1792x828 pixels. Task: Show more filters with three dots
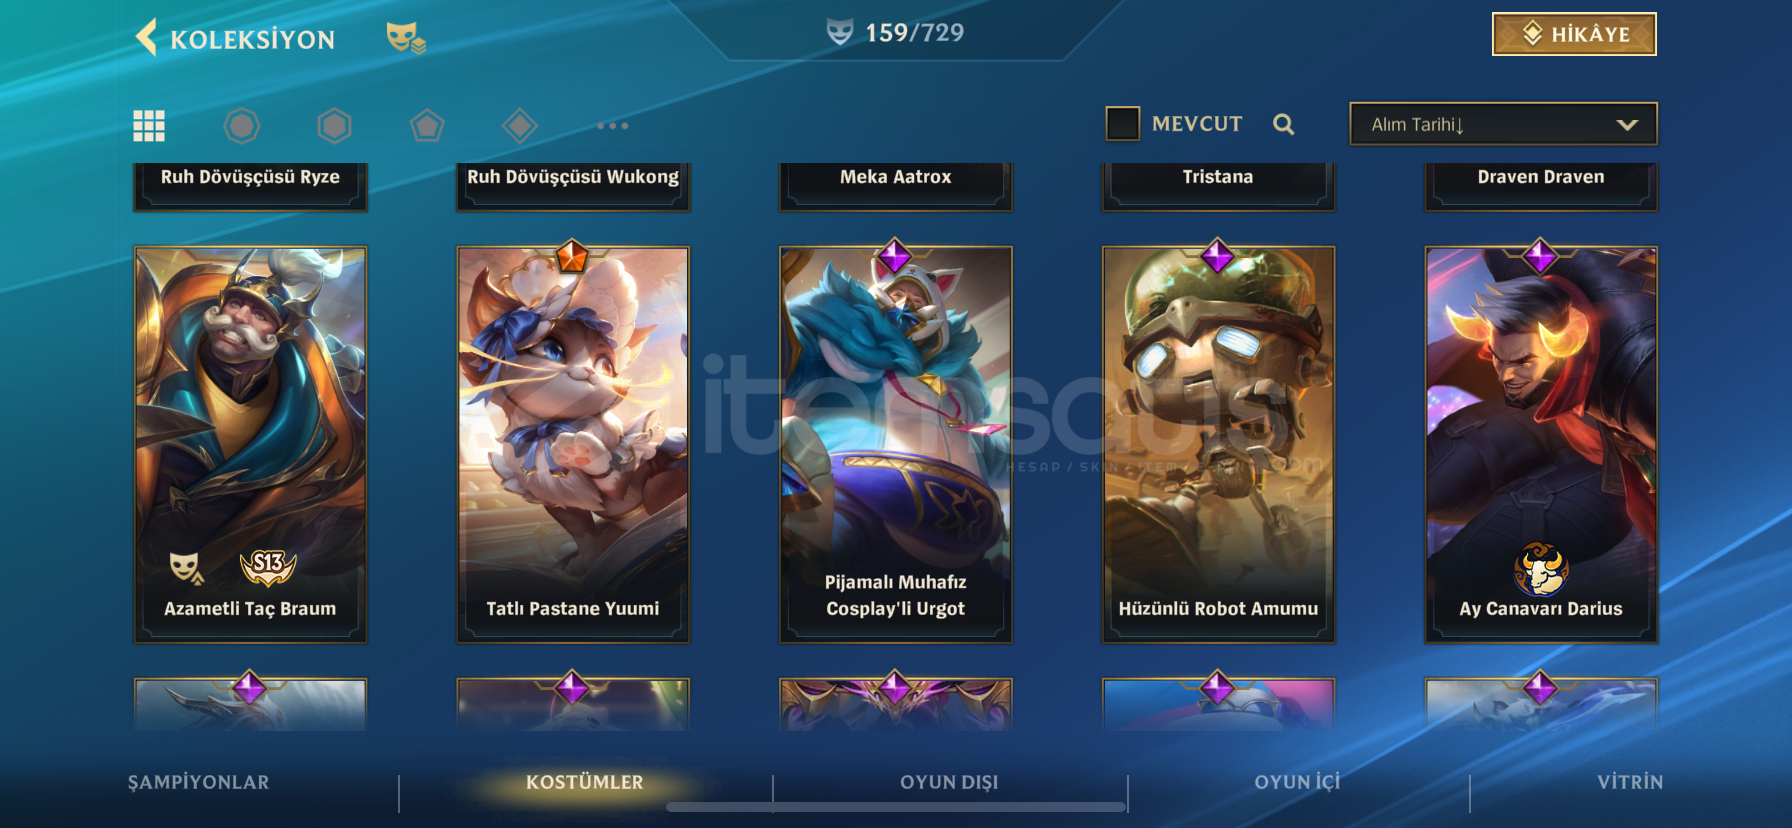[x=612, y=126]
